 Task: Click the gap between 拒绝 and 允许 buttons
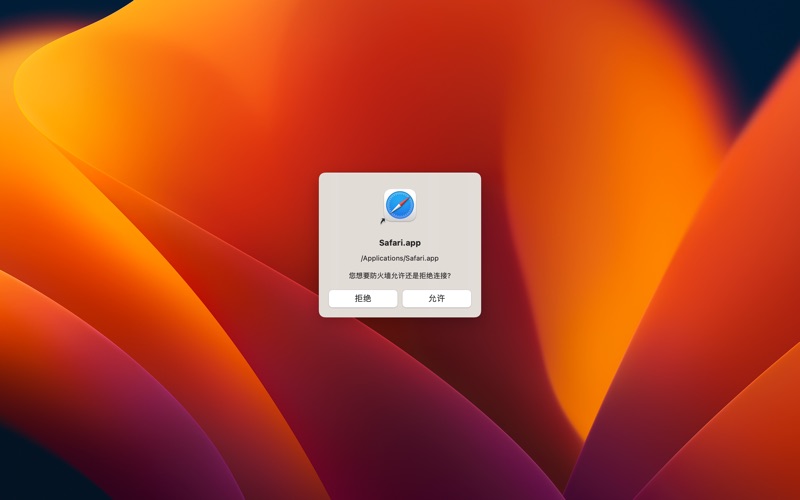(400, 299)
